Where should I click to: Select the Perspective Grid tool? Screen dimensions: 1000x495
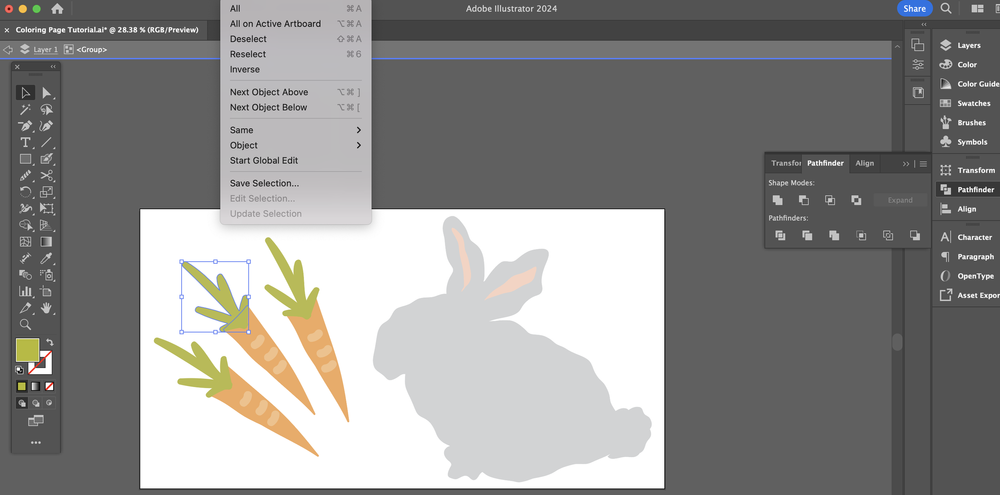pos(46,225)
